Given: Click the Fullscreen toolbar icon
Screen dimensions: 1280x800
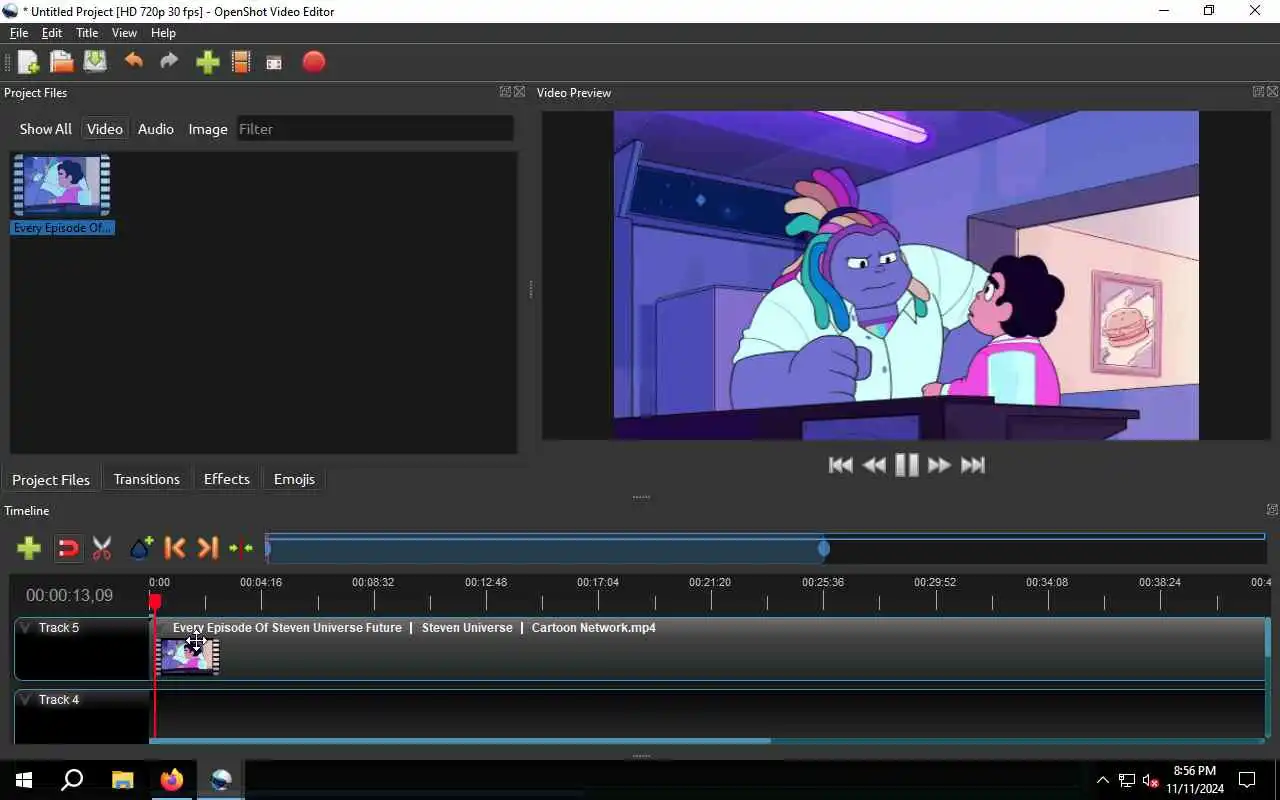Looking at the screenshot, I should [274, 63].
